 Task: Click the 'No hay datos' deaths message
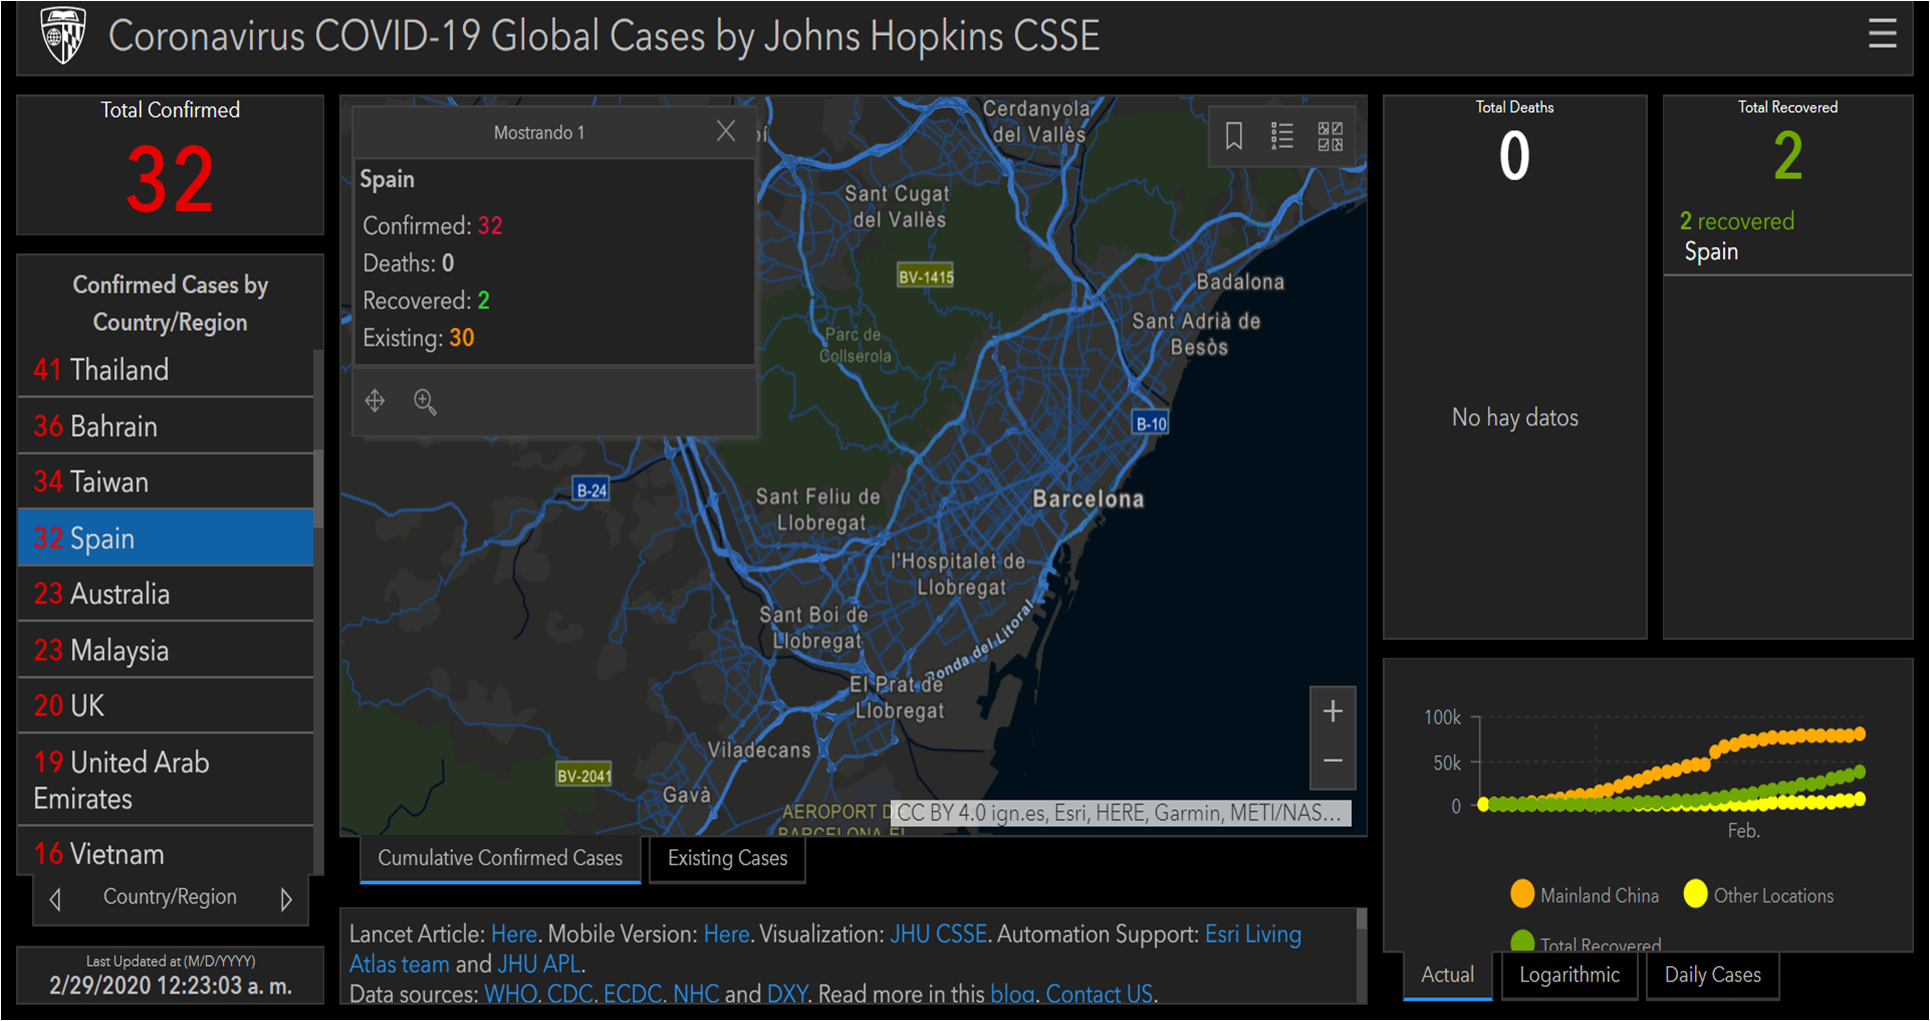pyautogui.click(x=1515, y=418)
